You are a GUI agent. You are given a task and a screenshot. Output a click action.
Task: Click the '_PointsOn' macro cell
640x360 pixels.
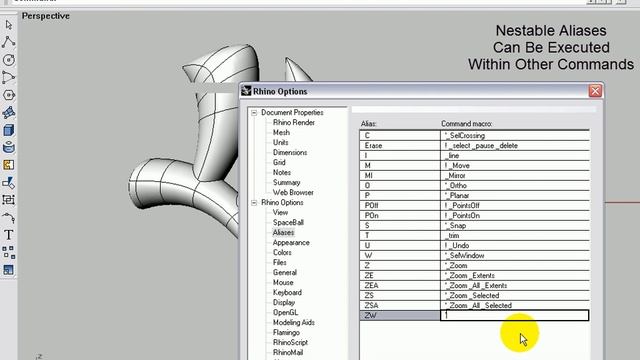pyautogui.click(x=515, y=216)
